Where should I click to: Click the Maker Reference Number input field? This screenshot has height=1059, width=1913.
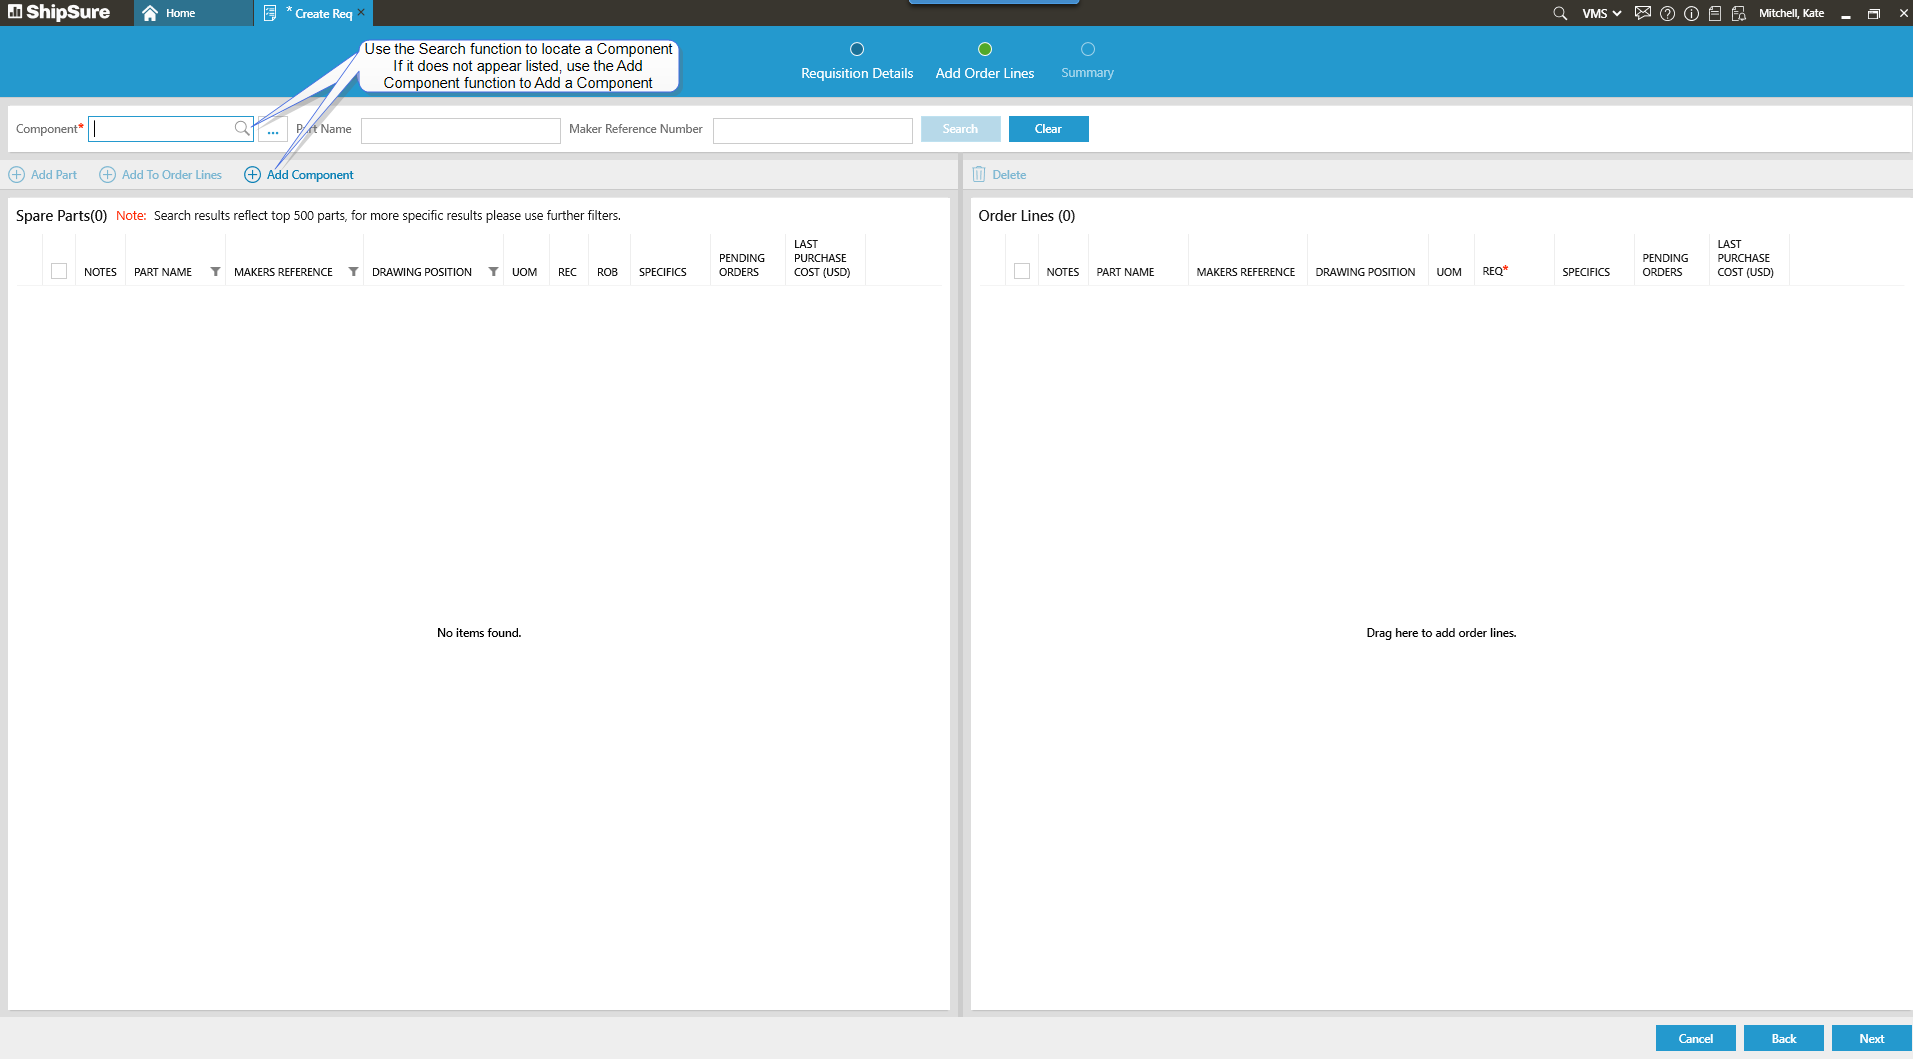[x=812, y=130]
